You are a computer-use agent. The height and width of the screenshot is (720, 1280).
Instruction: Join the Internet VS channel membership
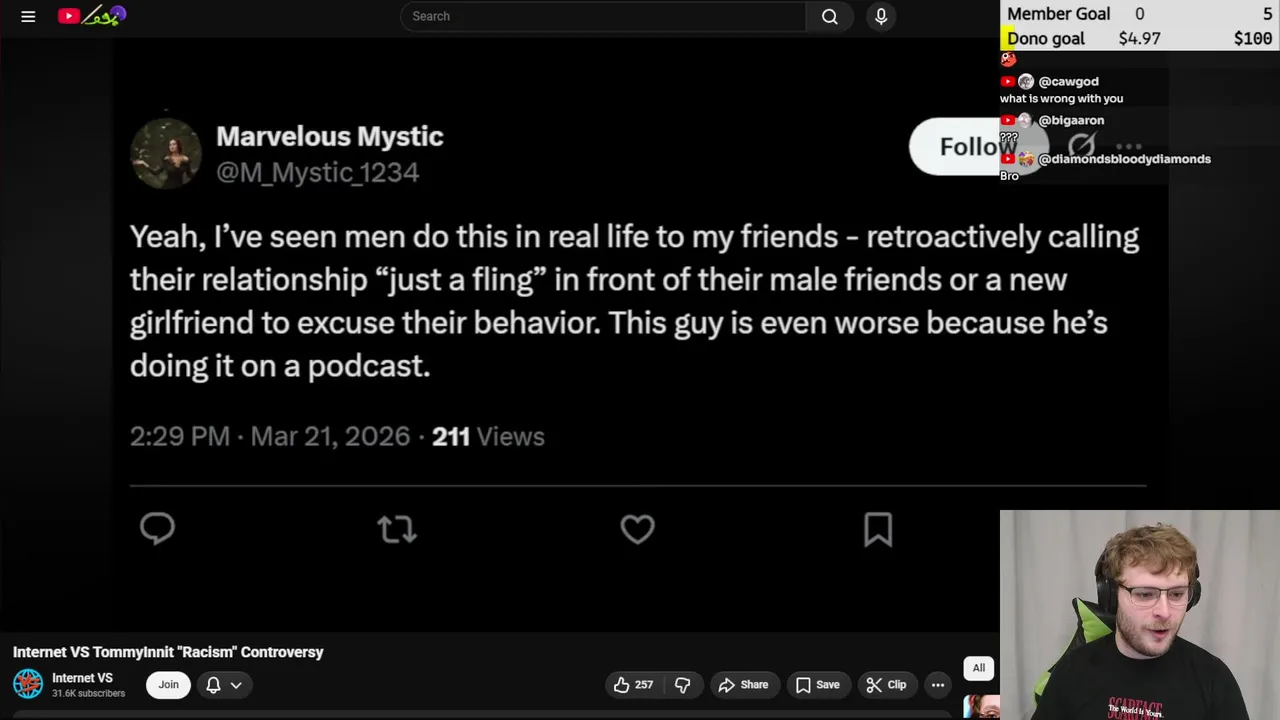pyautogui.click(x=168, y=685)
